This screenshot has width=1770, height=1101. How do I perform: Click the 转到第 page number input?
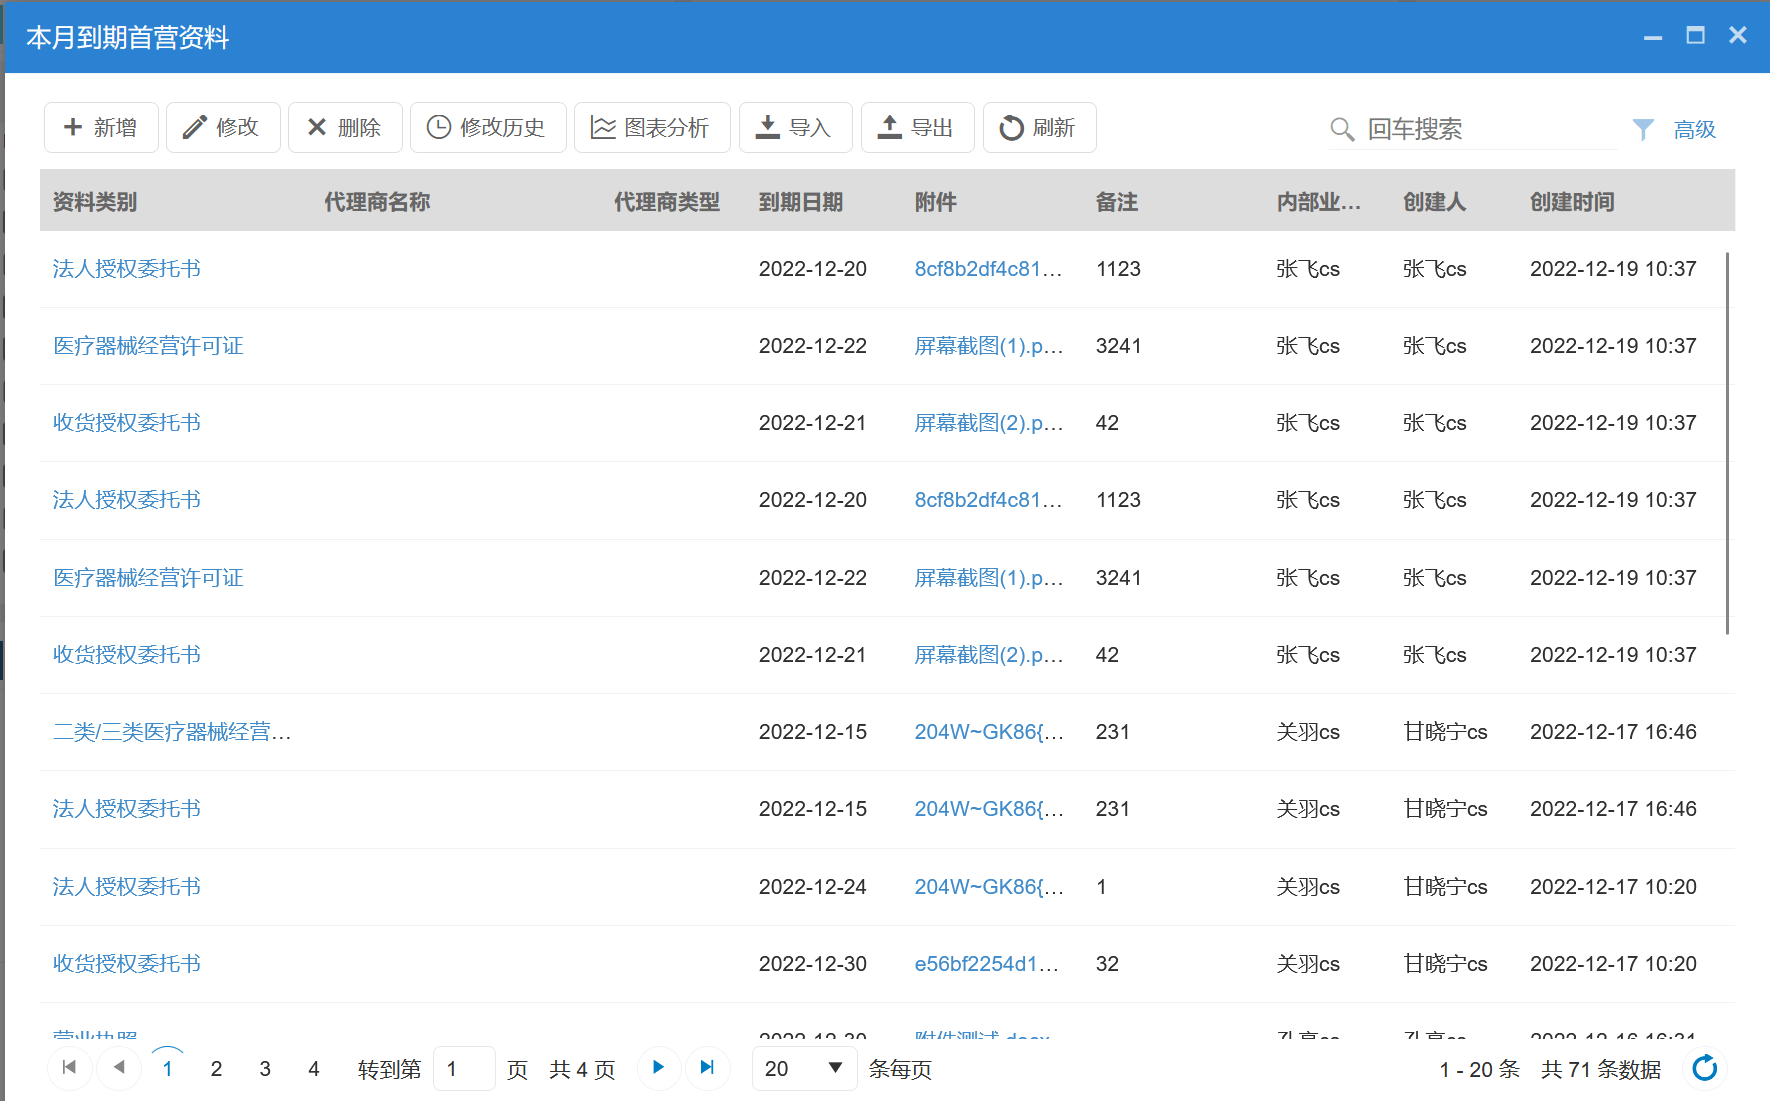click(x=464, y=1069)
